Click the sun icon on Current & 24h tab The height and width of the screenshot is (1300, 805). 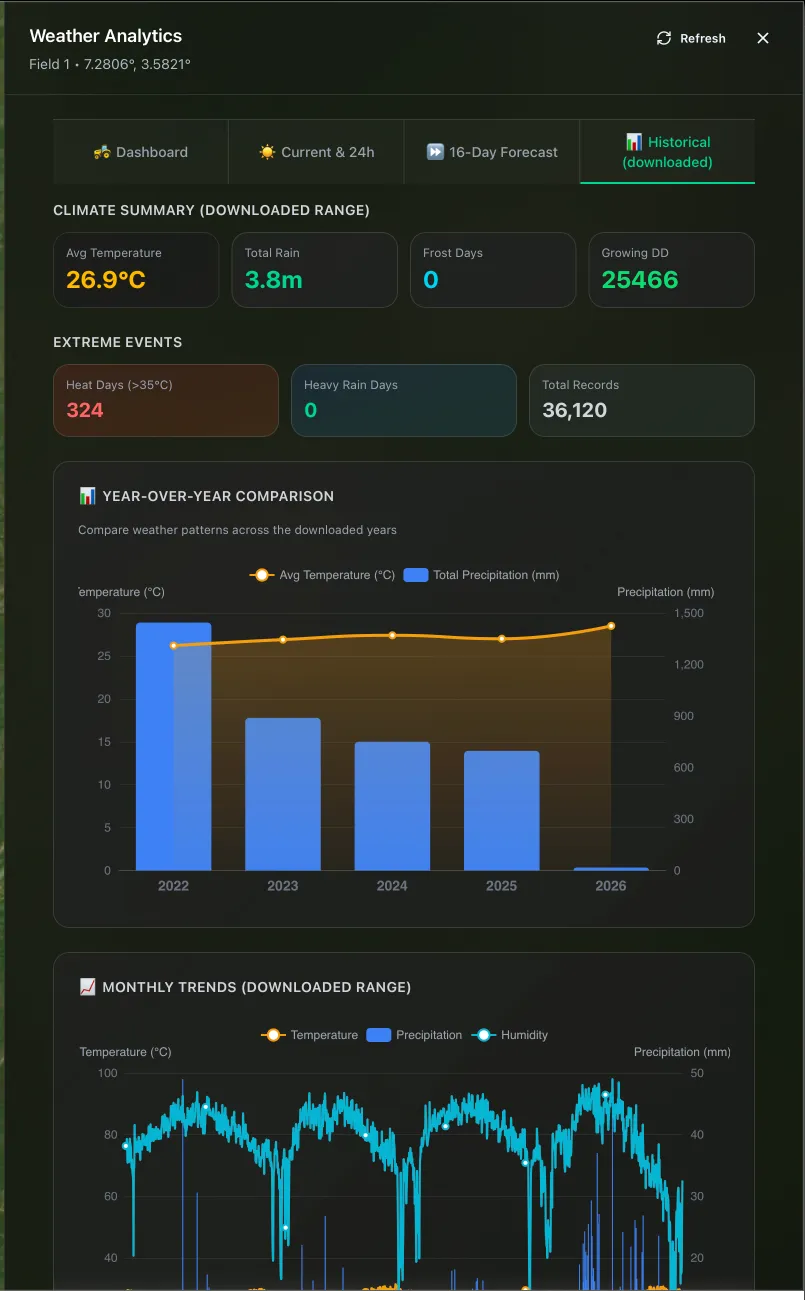tap(267, 152)
